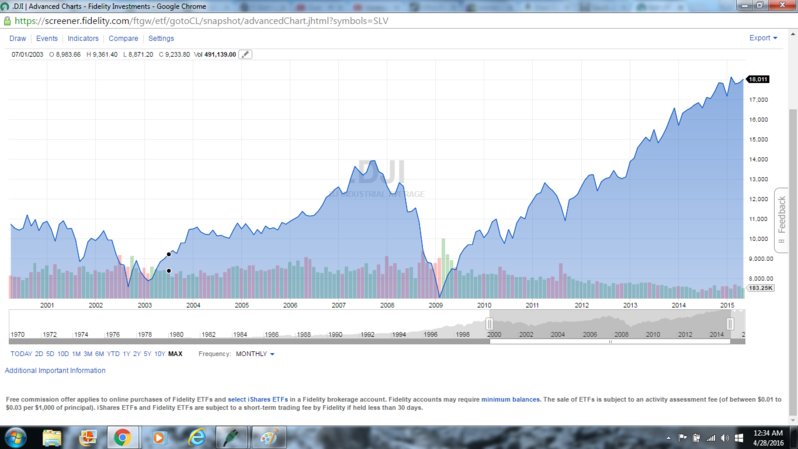This screenshot has width=798, height=449.
Task: Open Windows Media Player from taskbar
Action: (x=159, y=438)
